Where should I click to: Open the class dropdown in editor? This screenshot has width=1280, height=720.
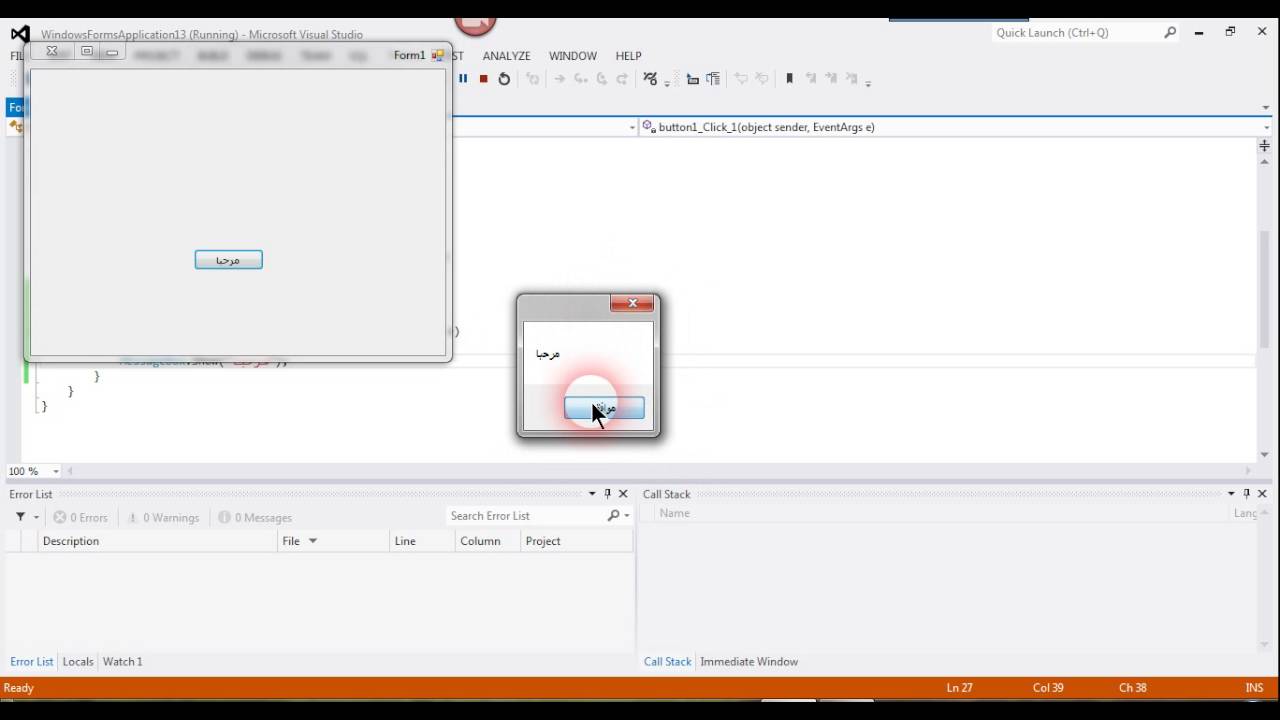pyautogui.click(x=632, y=127)
